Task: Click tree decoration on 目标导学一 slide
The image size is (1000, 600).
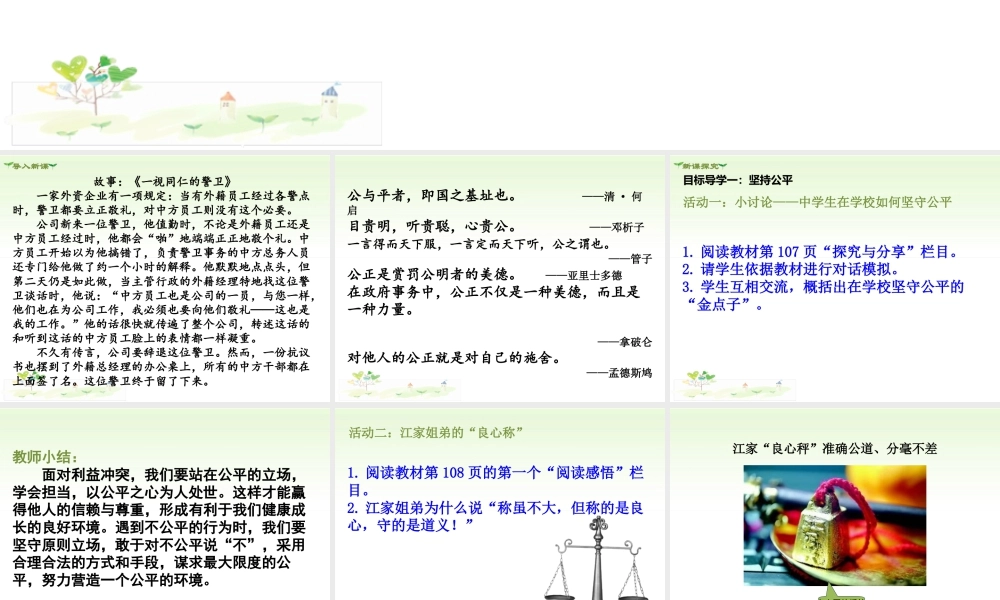Action: pos(707,383)
